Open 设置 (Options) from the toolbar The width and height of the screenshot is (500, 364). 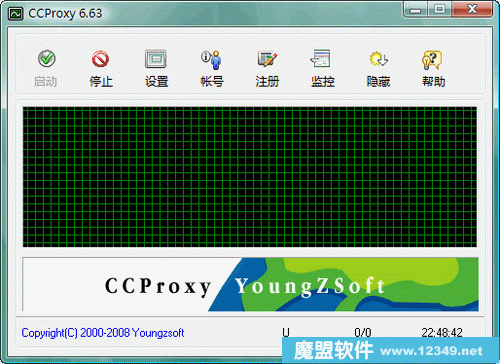156,59
